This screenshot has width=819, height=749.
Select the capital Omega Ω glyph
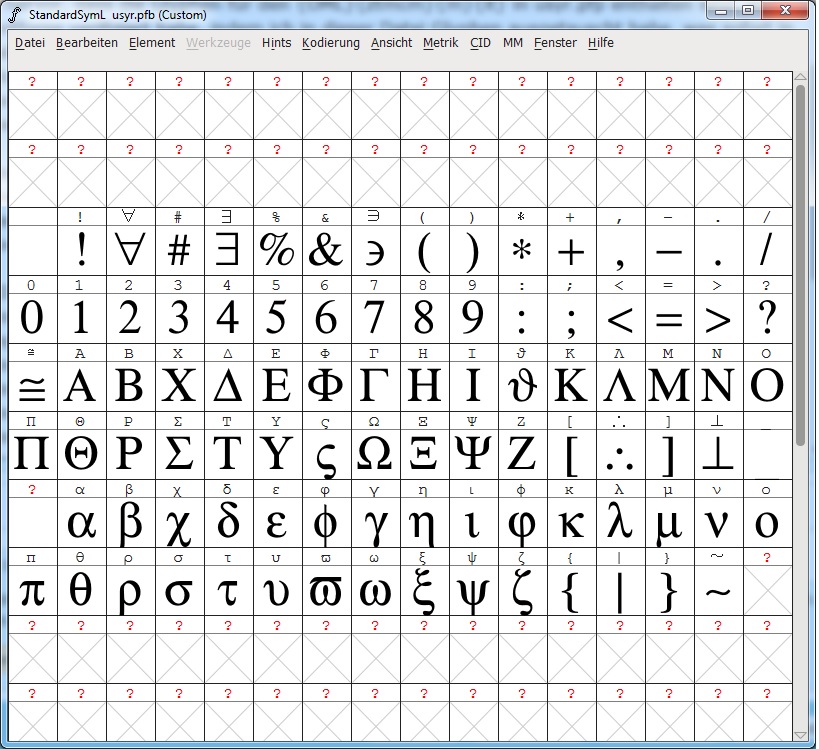374,453
